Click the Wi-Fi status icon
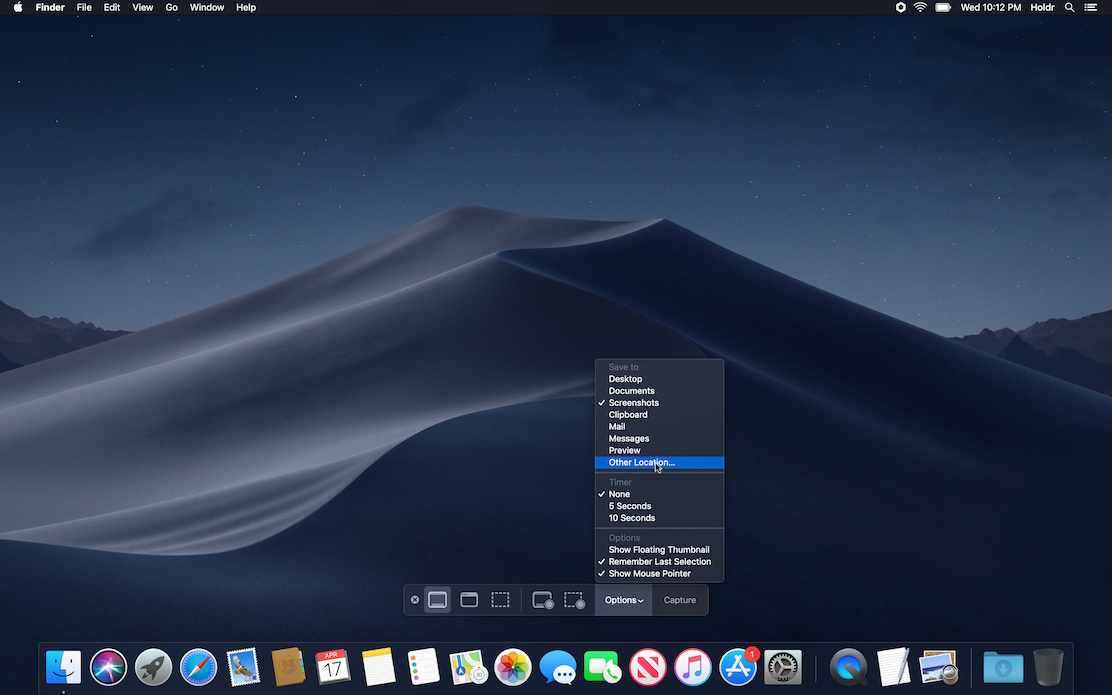1112x695 pixels. (x=921, y=7)
